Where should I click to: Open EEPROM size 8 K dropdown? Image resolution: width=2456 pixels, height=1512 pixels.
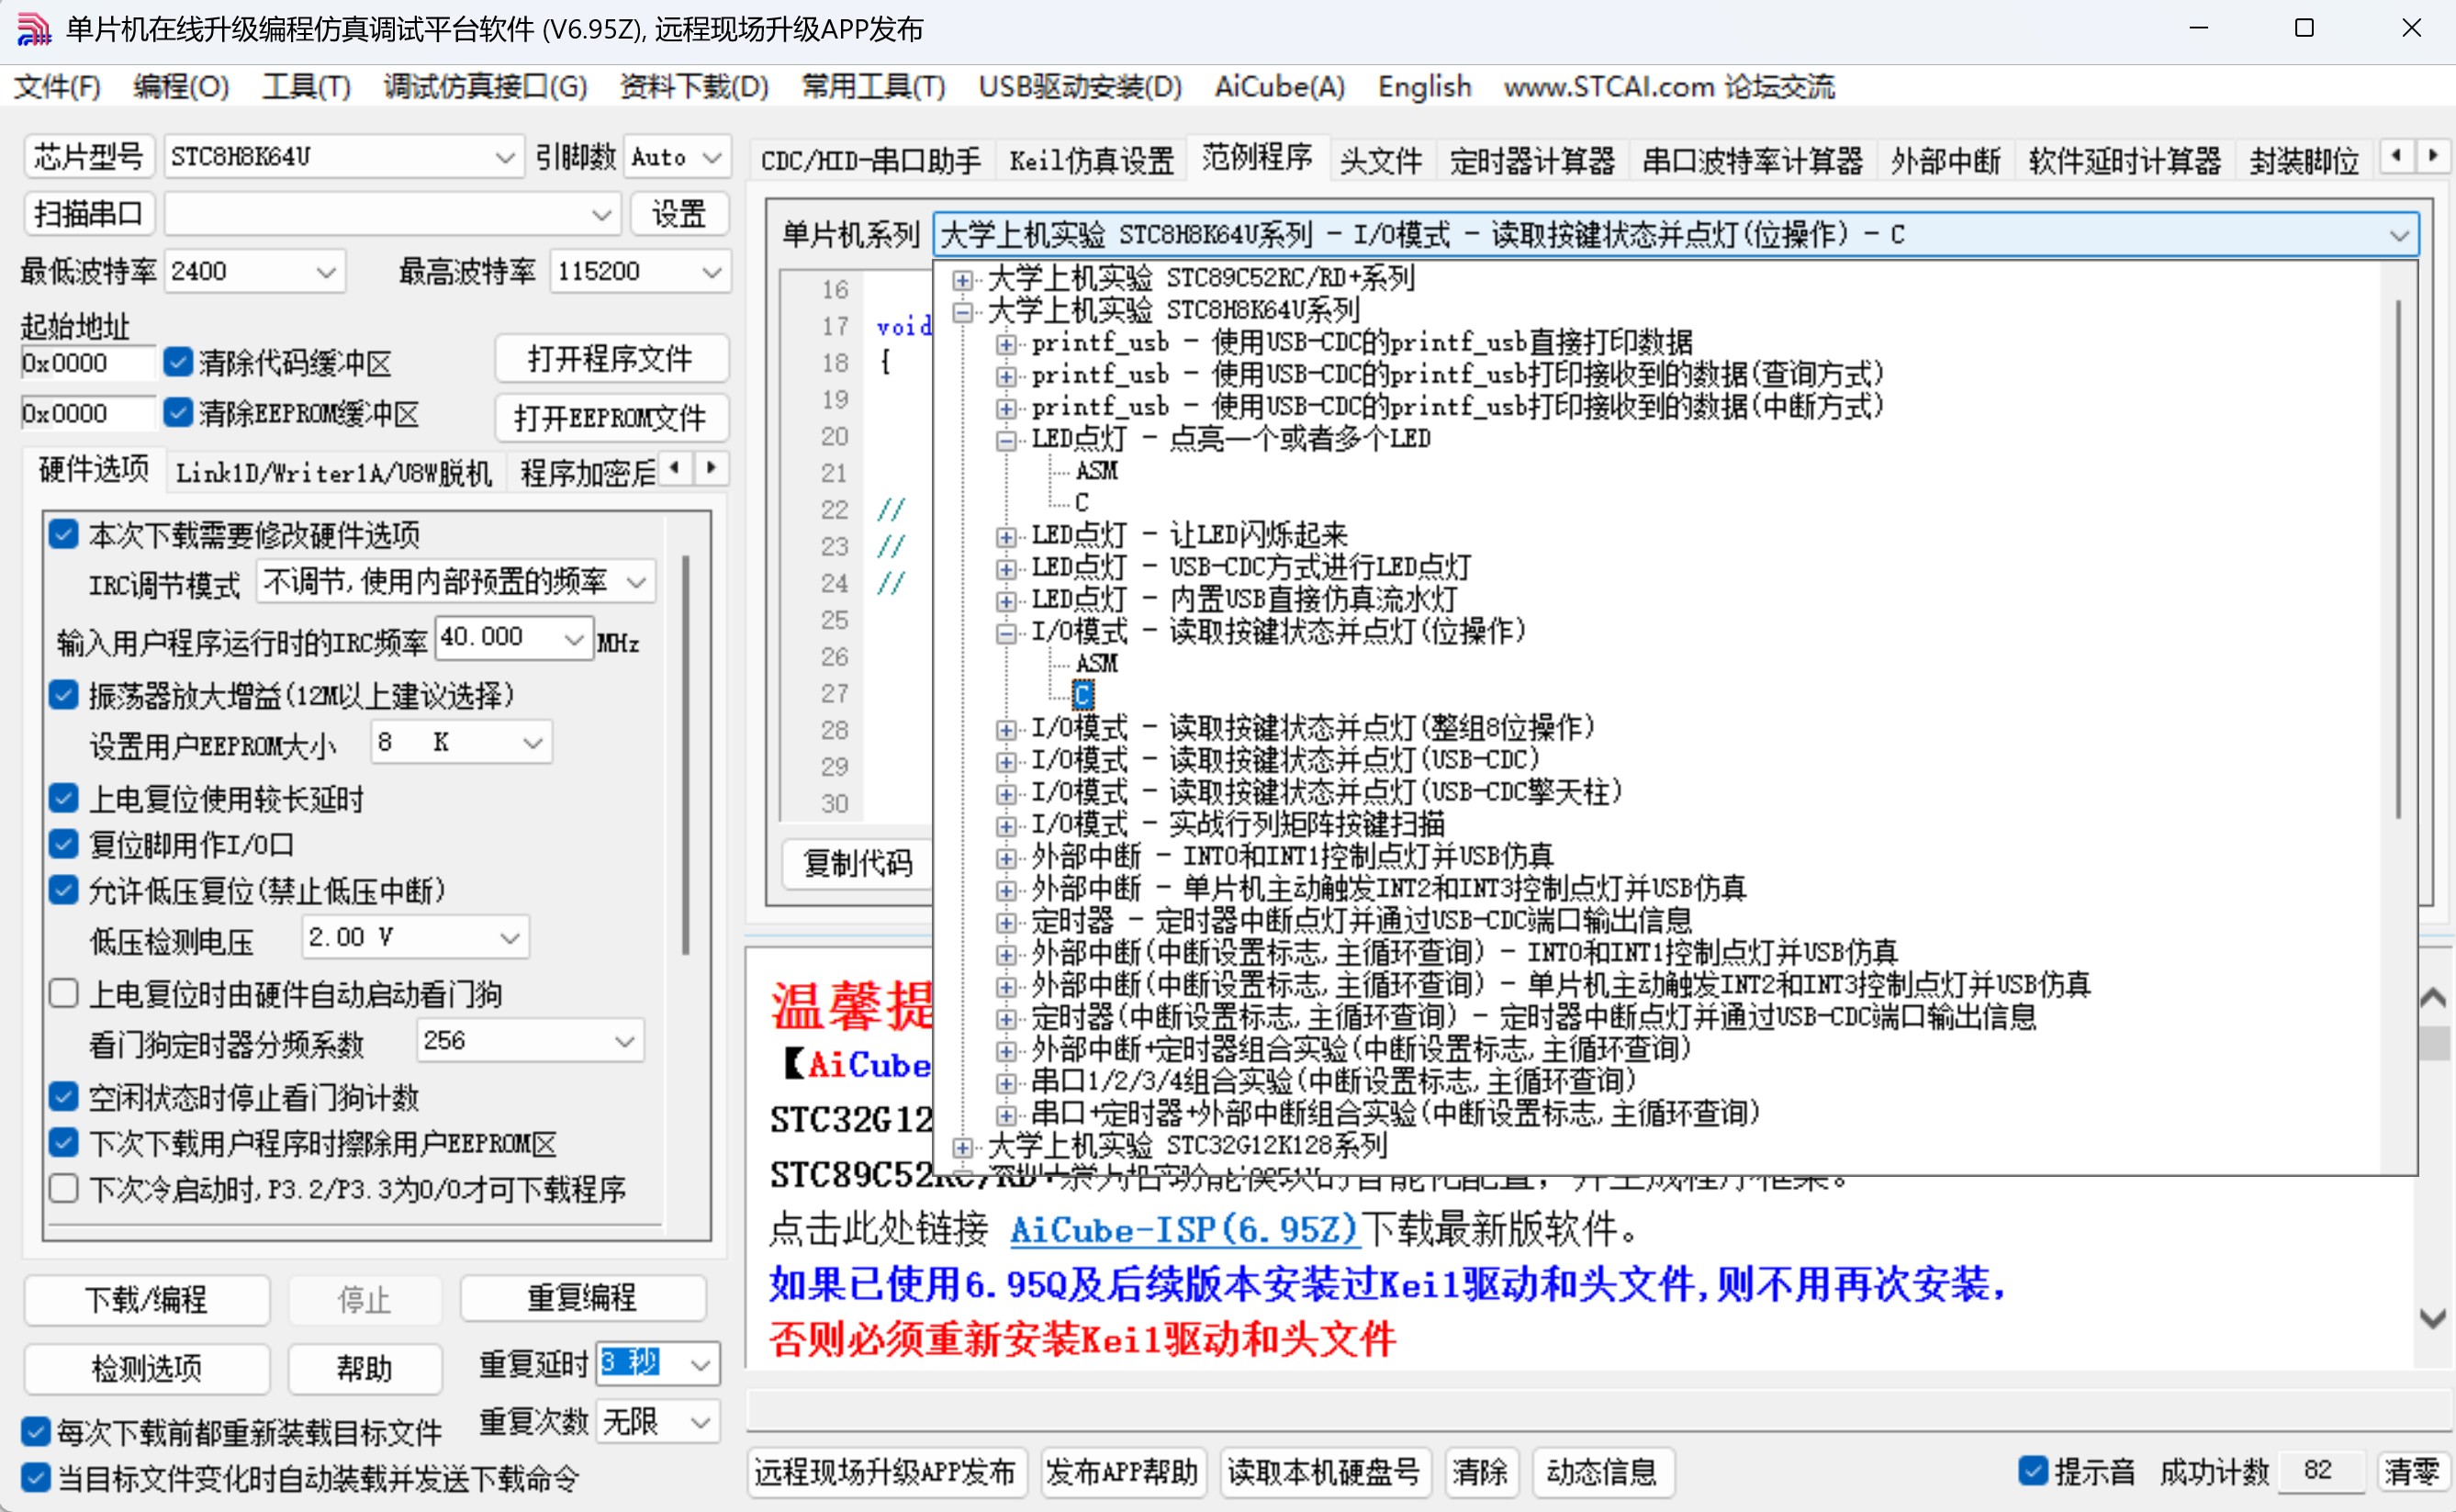pyautogui.click(x=461, y=742)
